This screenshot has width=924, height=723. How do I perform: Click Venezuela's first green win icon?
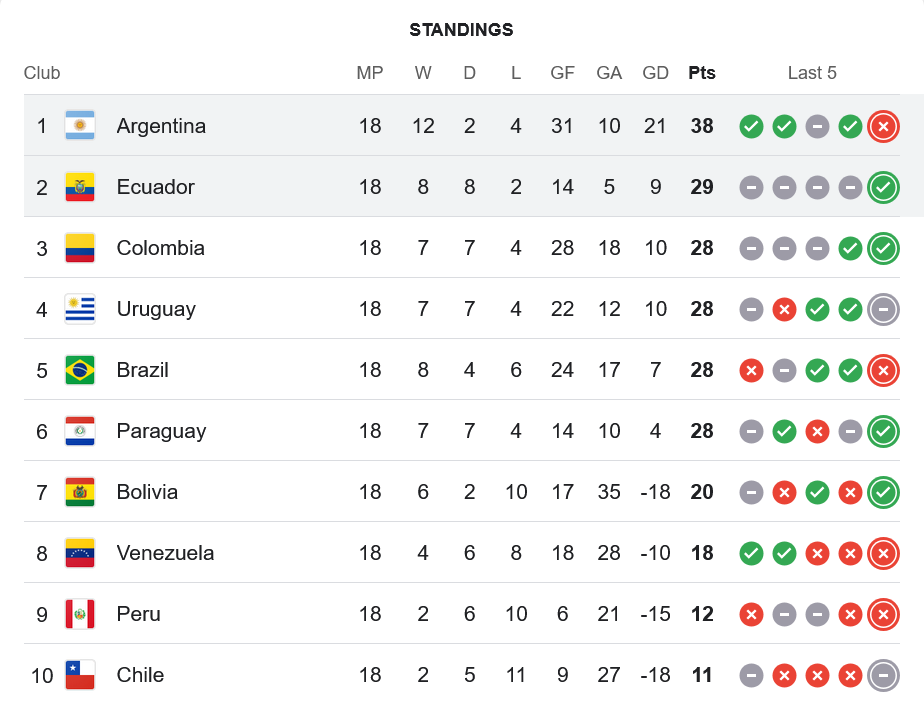coord(751,553)
